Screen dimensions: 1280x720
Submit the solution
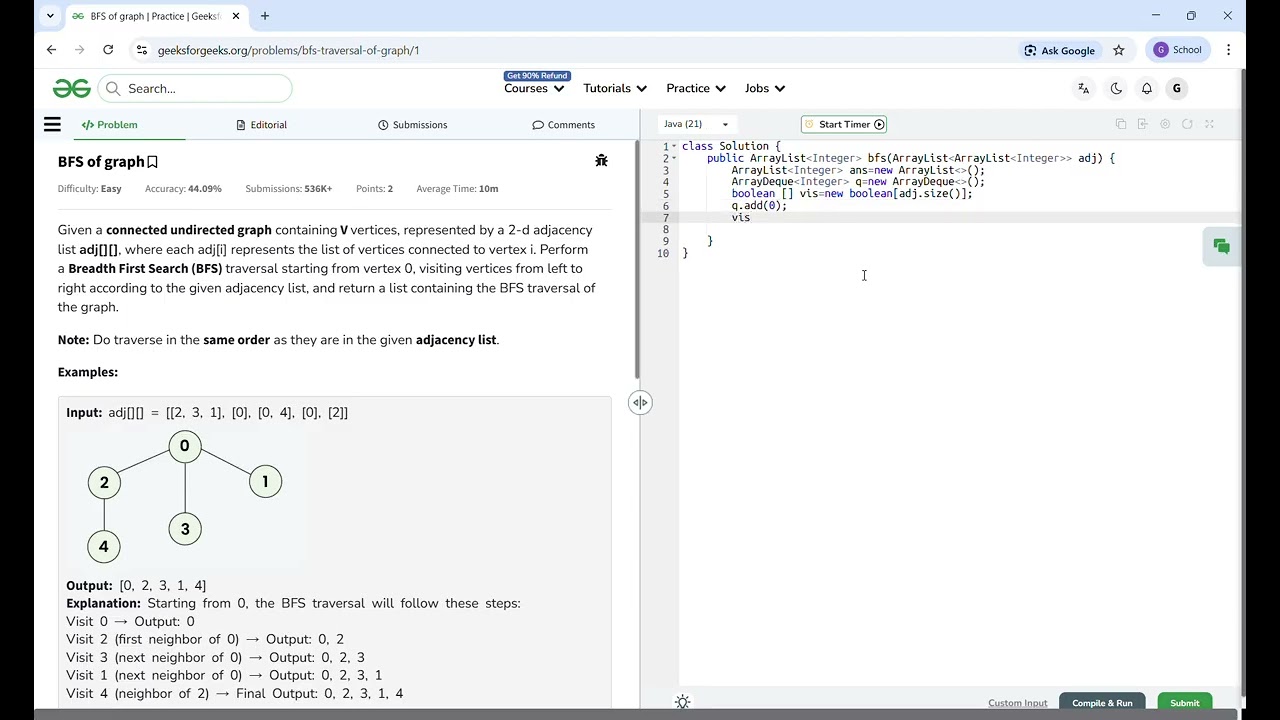pos(1185,703)
